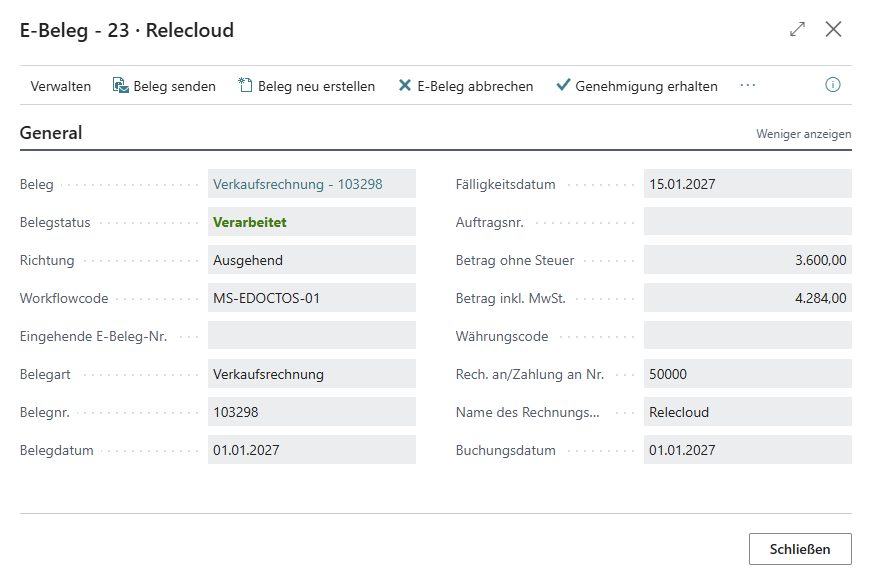Show more actions via the ellipsis
Screen dimensions: 870x584
click(748, 85)
